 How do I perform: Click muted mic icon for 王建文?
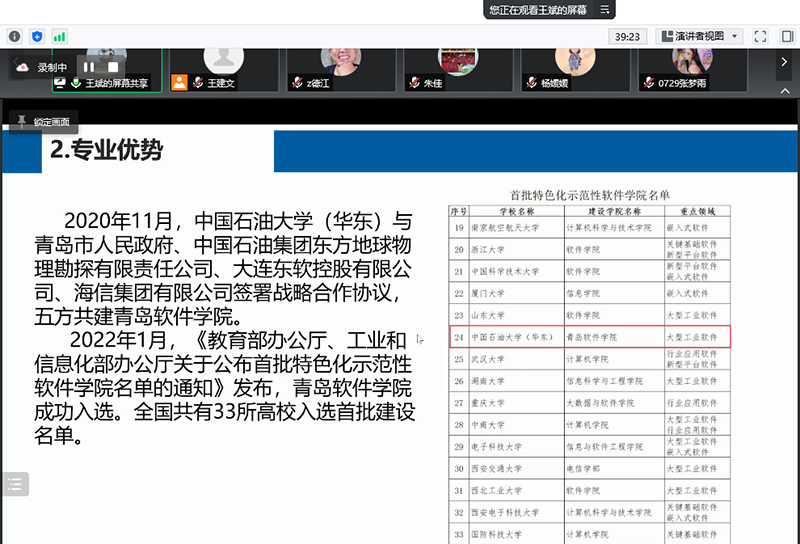click(x=198, y=83)
